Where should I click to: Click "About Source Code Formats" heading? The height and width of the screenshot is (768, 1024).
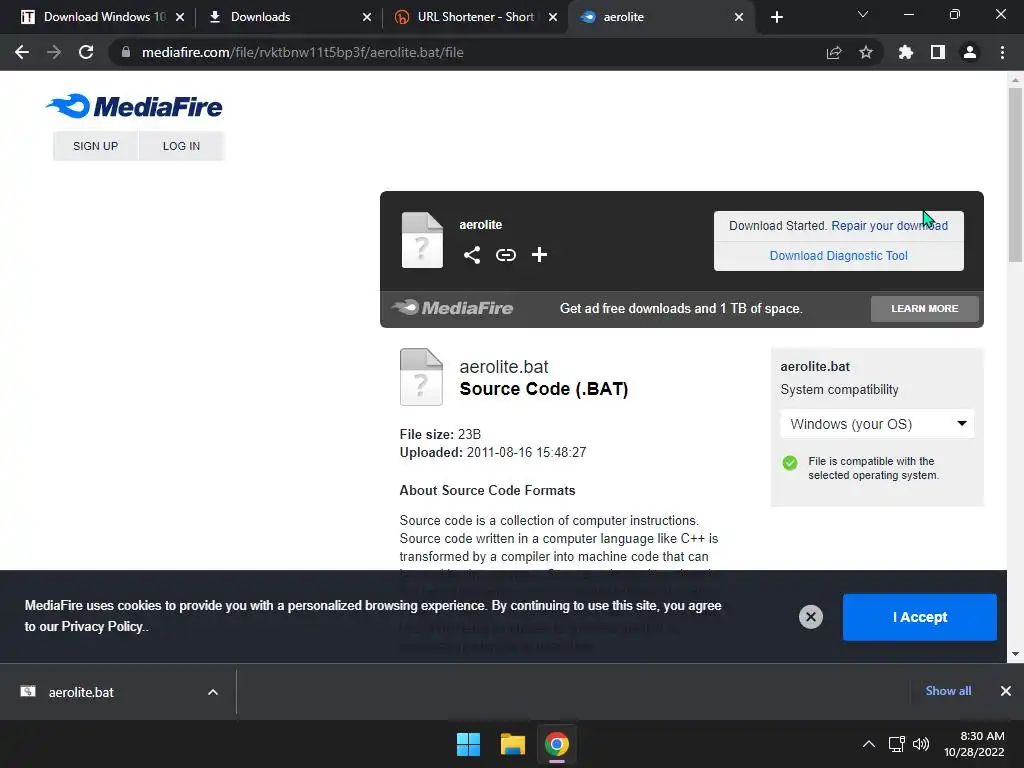pos(487,490)
